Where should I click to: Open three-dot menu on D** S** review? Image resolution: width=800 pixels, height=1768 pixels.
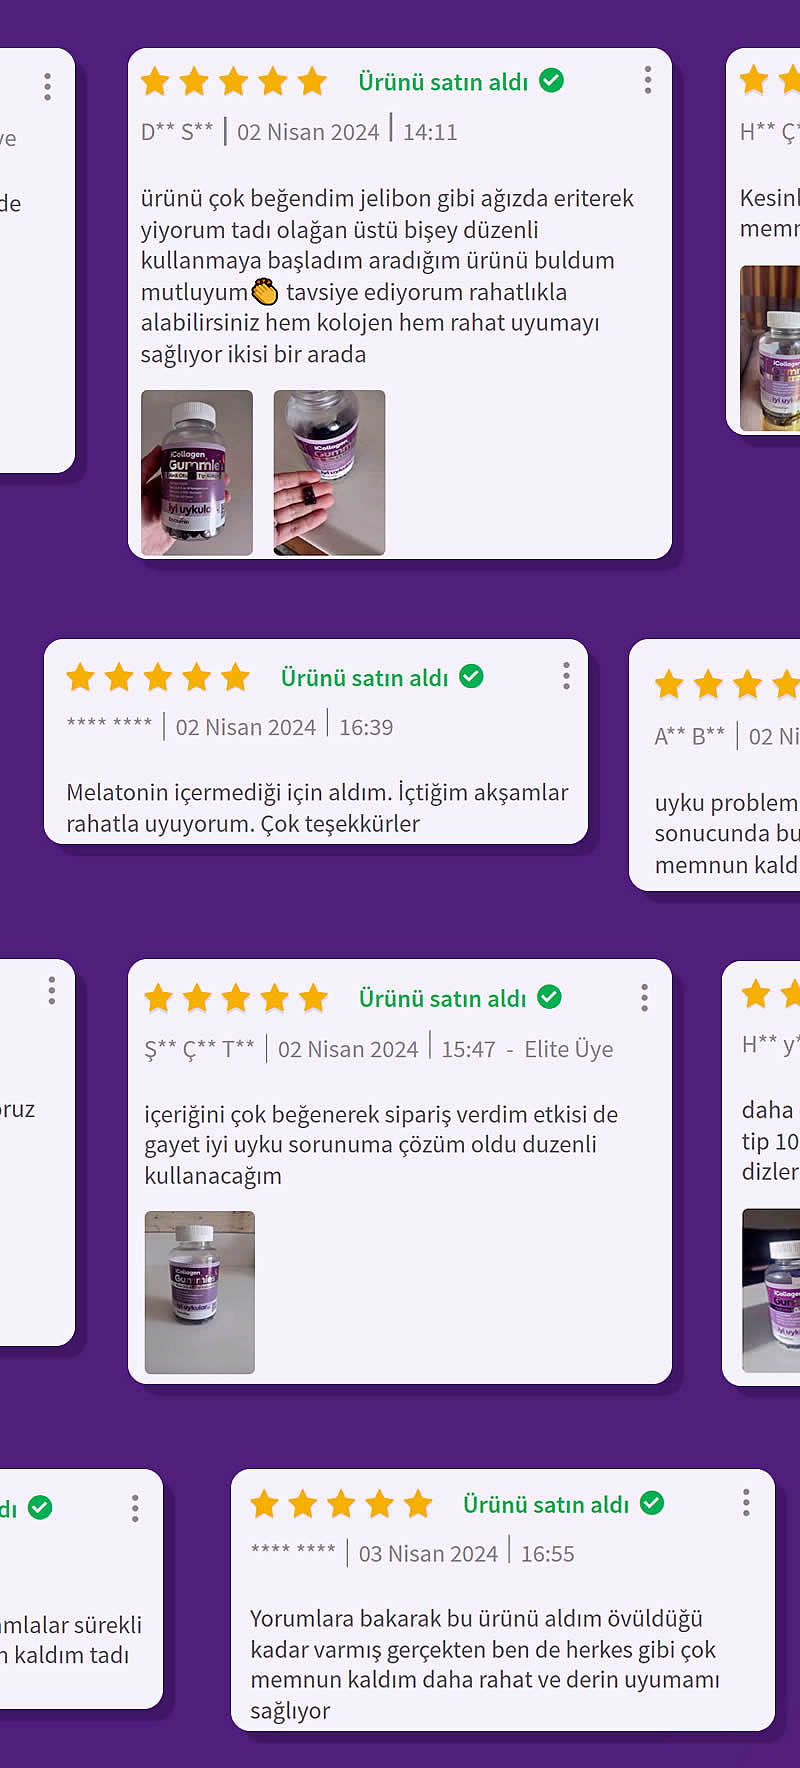pyautogui.click(x=648, y=80)
